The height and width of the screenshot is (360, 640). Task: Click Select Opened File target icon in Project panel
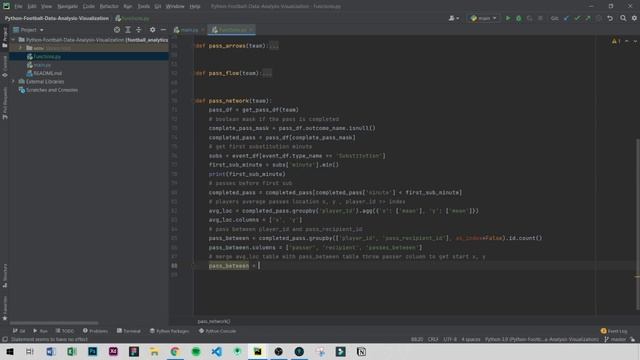[117, 30]
